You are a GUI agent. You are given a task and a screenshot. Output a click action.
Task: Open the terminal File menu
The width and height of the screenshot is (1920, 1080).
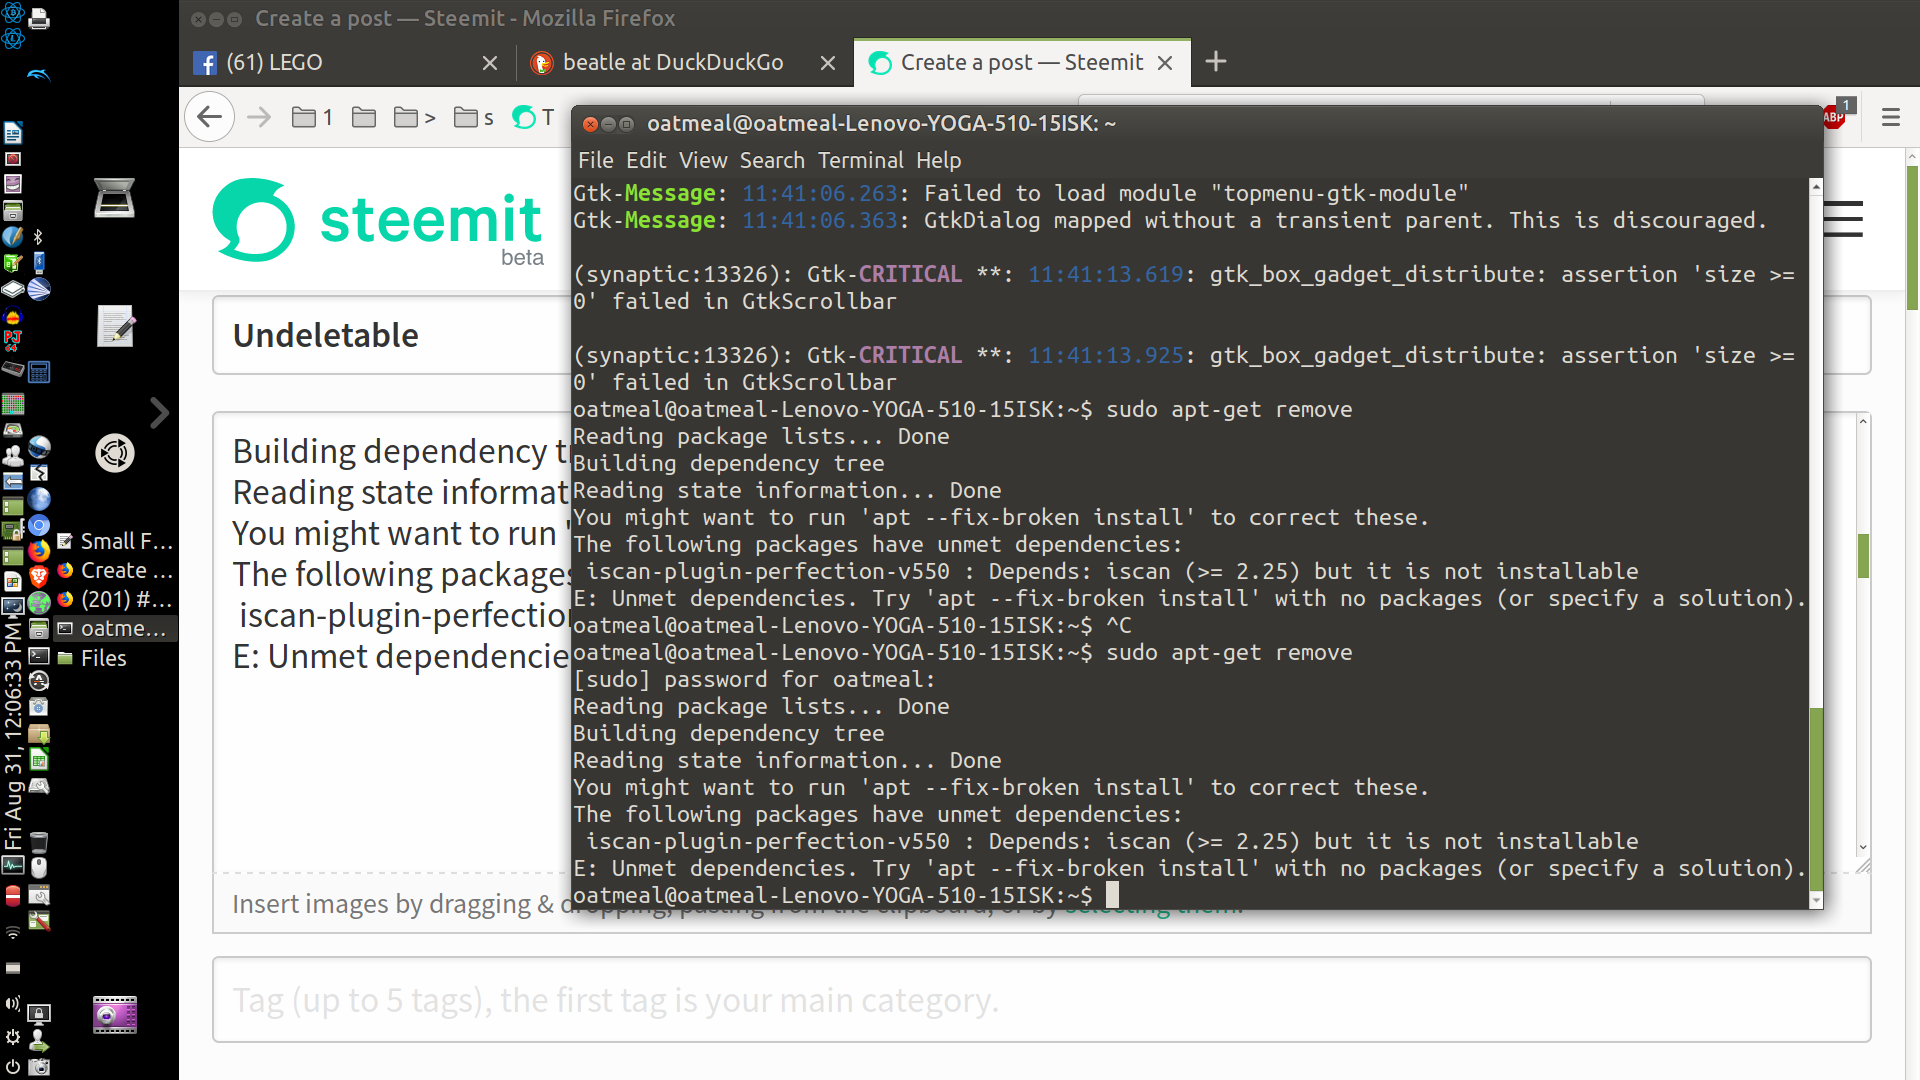(596, 160)
